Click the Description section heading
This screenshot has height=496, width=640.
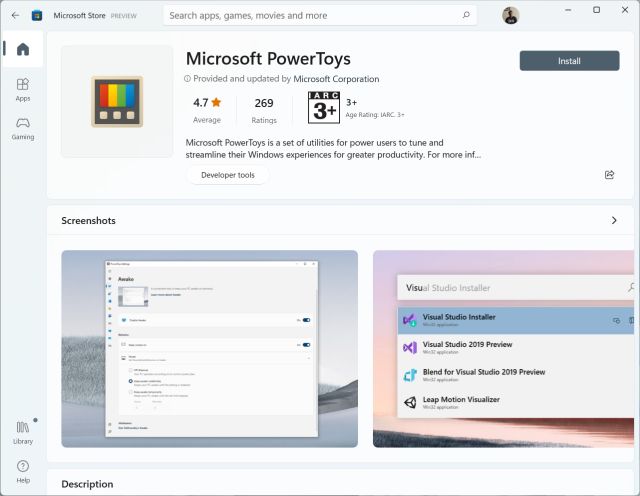pyautogui.click(x=87, y=484)
